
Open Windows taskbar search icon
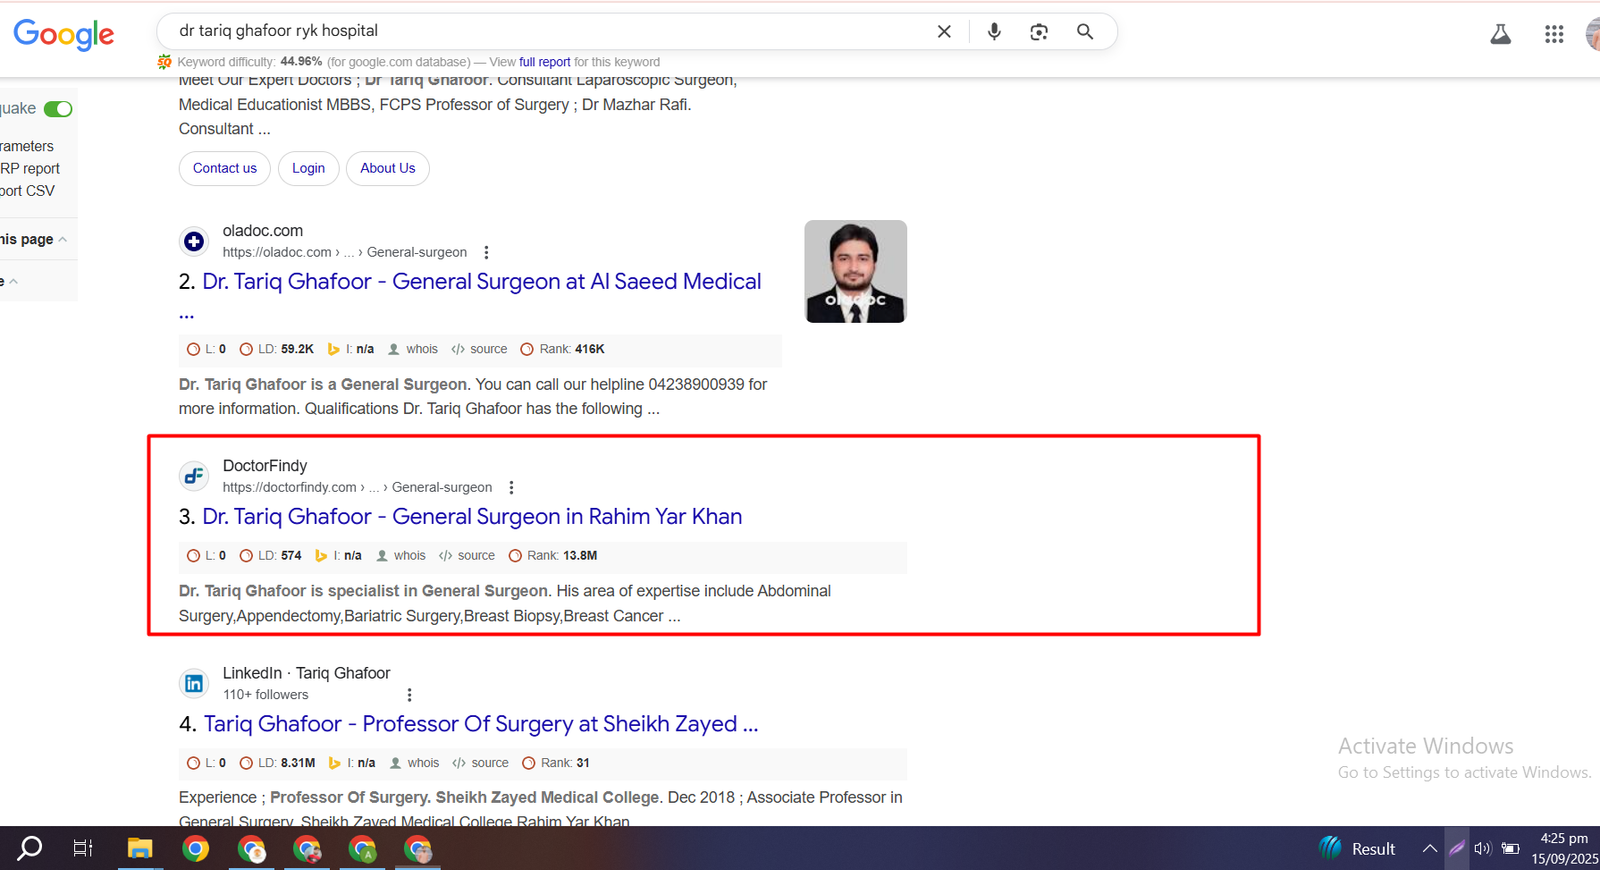(30, 849)
